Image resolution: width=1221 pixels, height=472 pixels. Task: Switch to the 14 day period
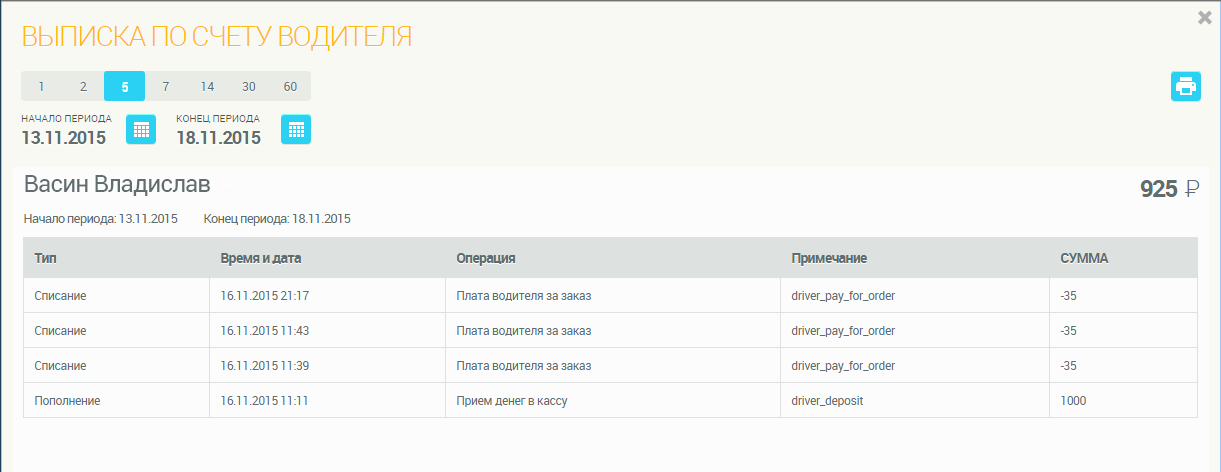(207, 86)
